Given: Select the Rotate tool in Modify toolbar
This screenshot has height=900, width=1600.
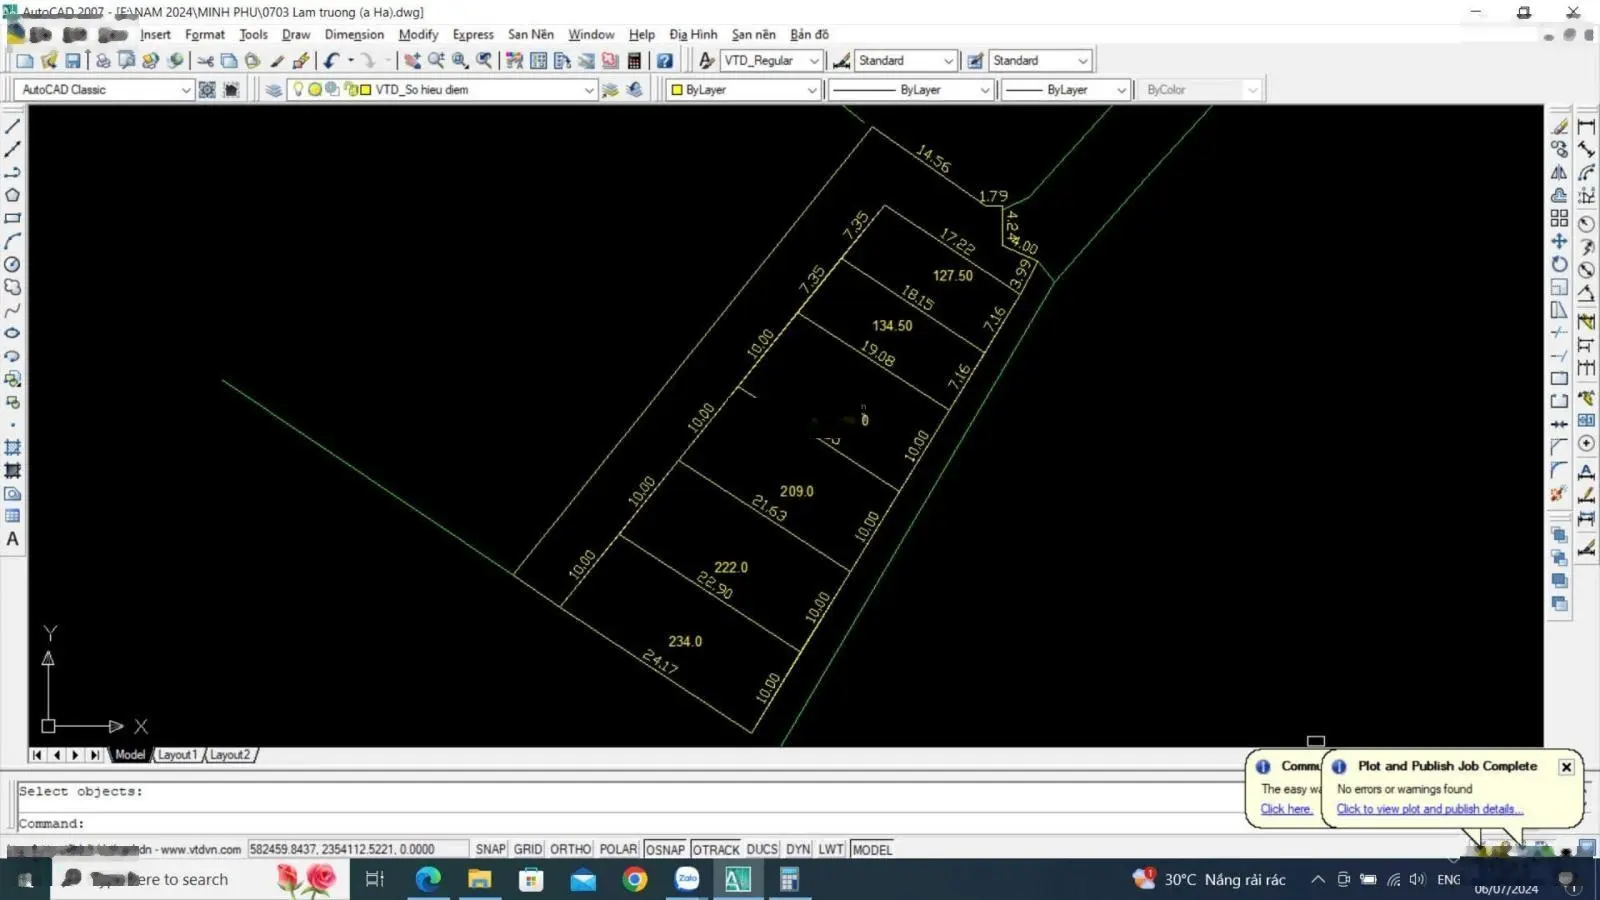Looking at the screenshot, I should [x=1559, y=264].
